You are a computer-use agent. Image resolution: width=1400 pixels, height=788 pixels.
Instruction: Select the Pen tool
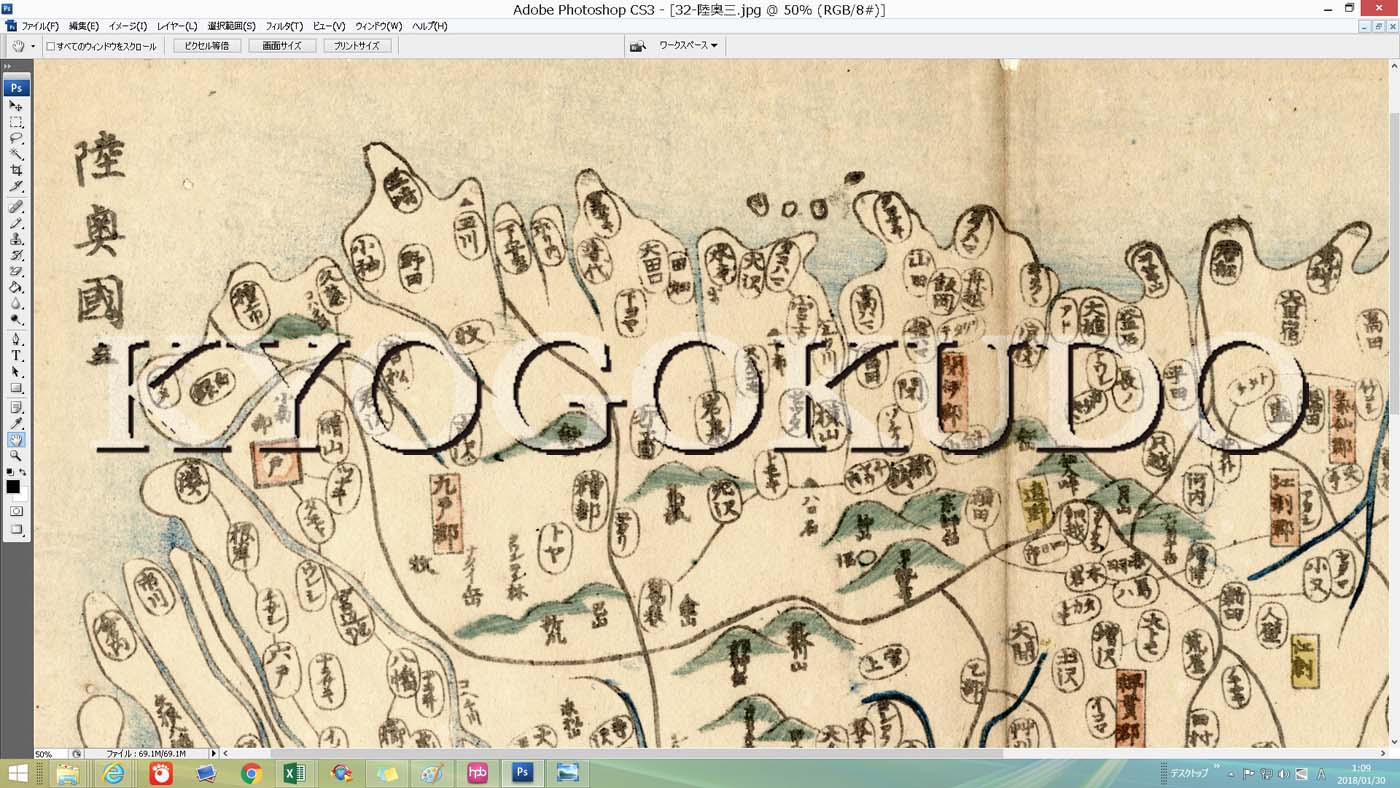coord(17,339)
